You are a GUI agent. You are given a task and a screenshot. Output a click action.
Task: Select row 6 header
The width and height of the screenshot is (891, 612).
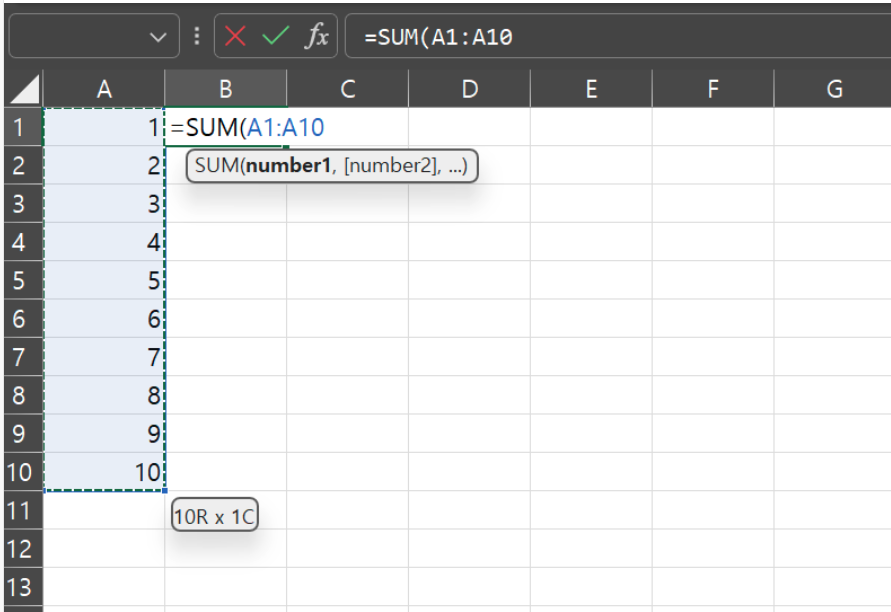pos(24,319)
